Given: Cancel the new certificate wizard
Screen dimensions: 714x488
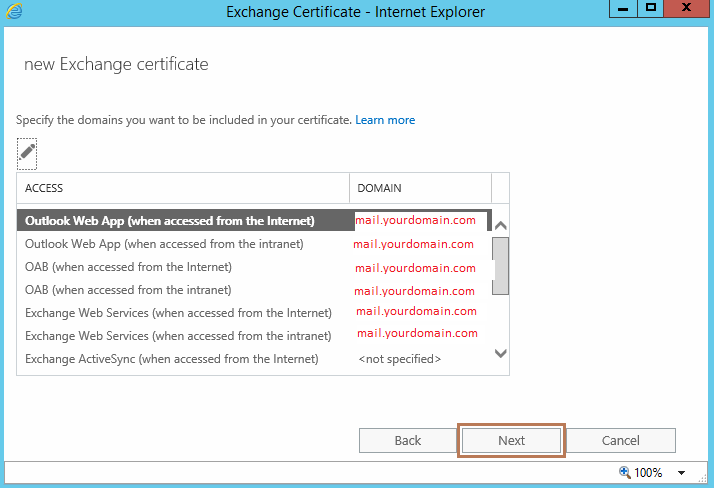Looking at the screenshot, I should coord(621,440).
